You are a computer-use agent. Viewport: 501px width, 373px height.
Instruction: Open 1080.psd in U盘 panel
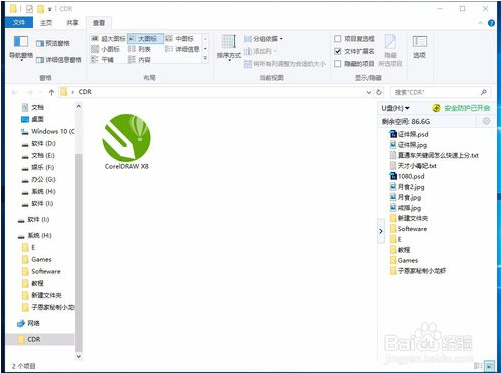[x=407, y=176]
